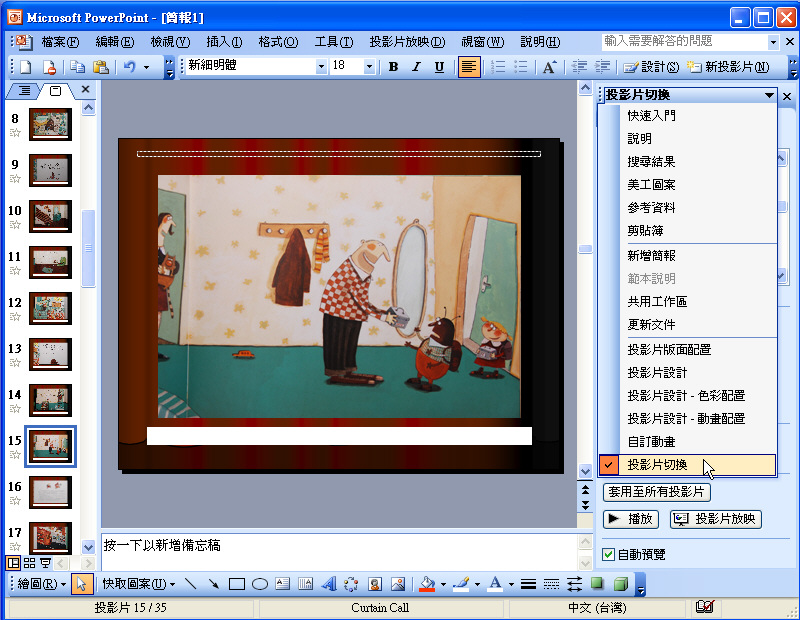Screen dimensions: 800x620
Task: Select slide 16 thumbnail
Action: [x=50, y=492]
